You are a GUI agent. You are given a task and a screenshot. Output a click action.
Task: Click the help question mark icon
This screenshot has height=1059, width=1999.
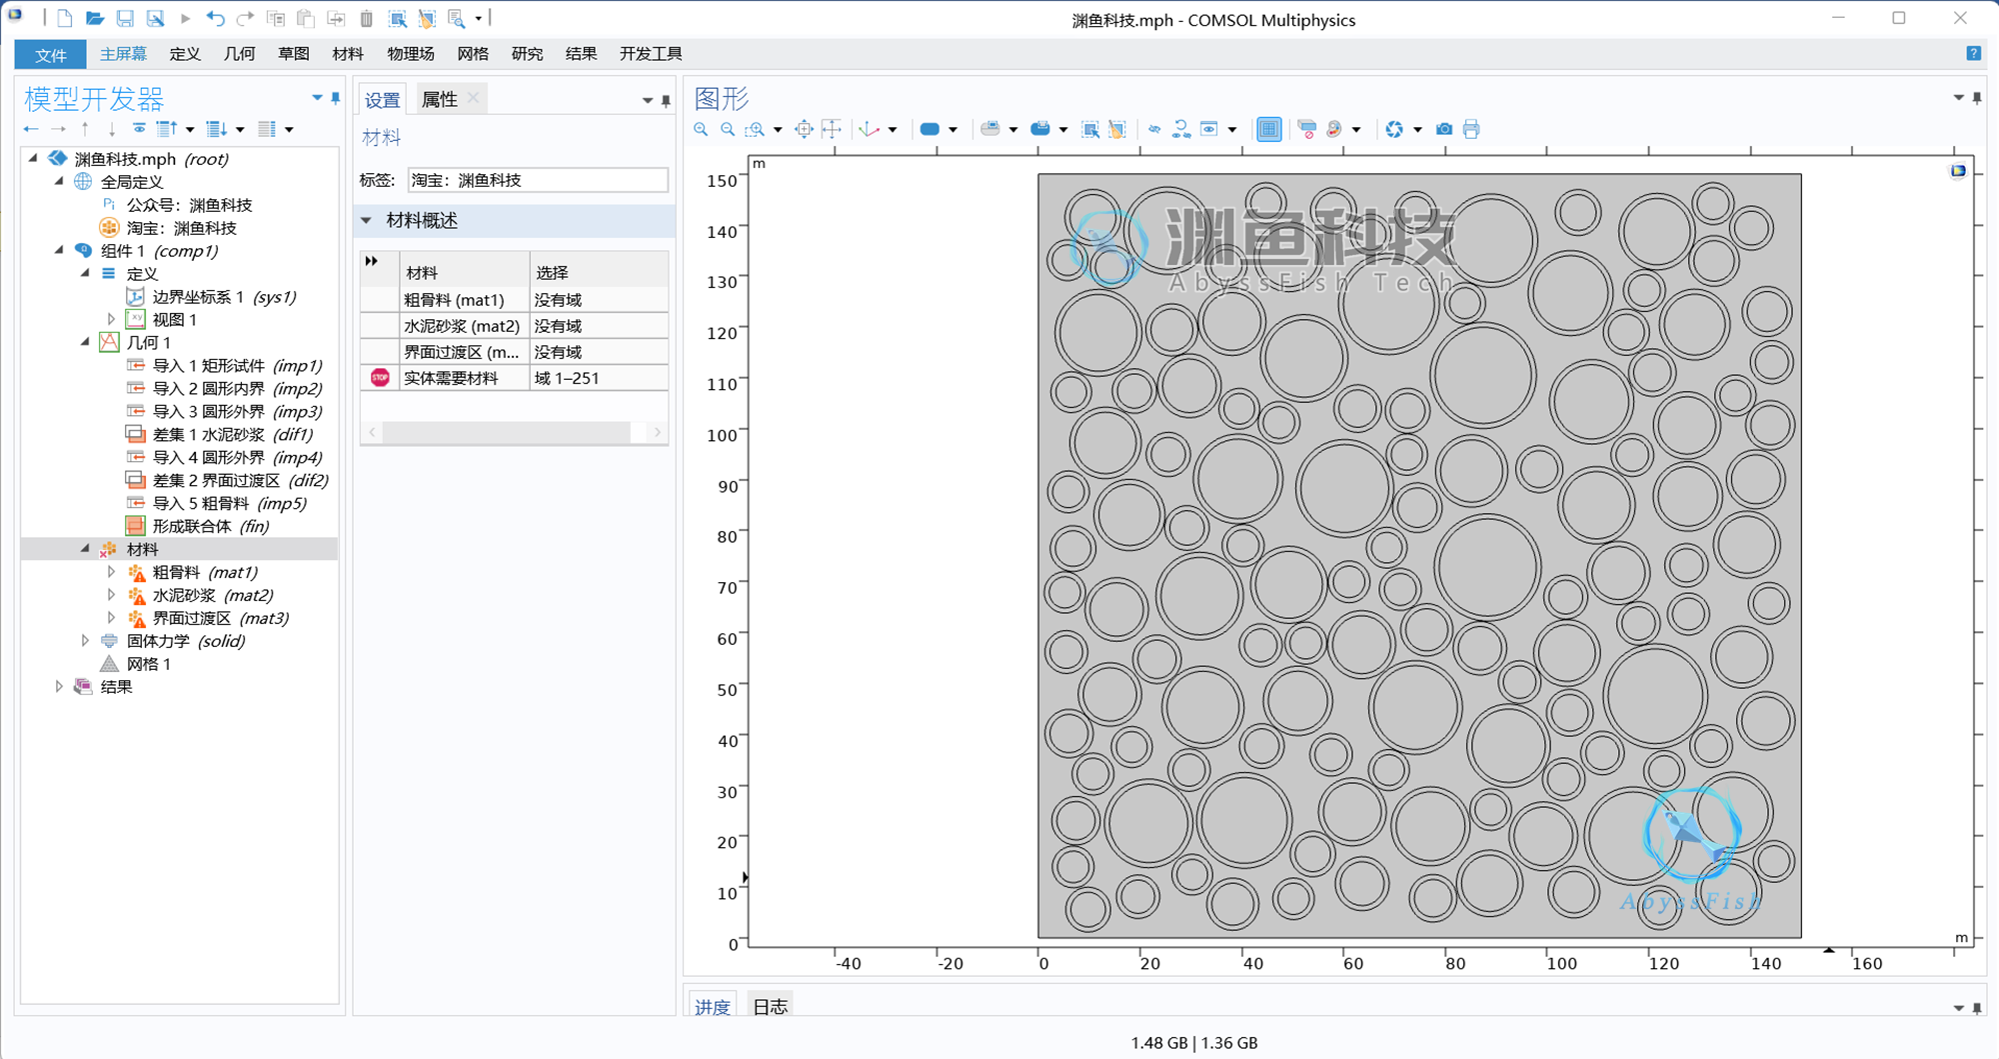(x=1973, y=53)
